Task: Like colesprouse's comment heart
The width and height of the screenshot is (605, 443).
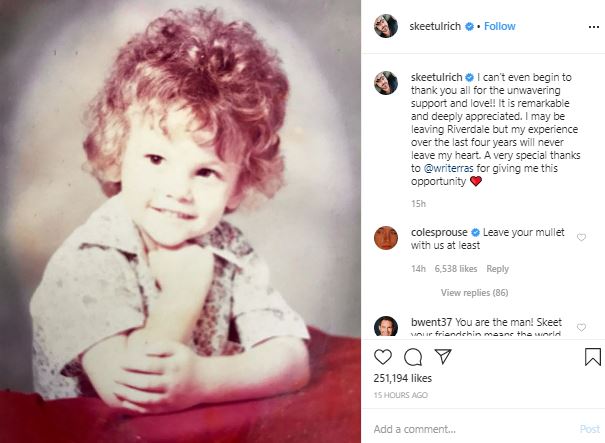Action: pyautogui.click(x=582, y=238)
